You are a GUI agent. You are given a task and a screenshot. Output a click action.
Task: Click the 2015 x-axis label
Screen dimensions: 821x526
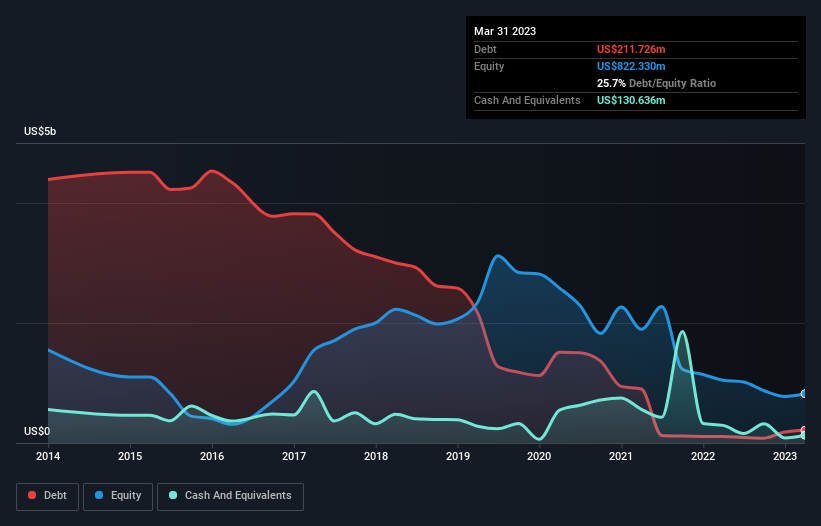[x=130, y=456]
